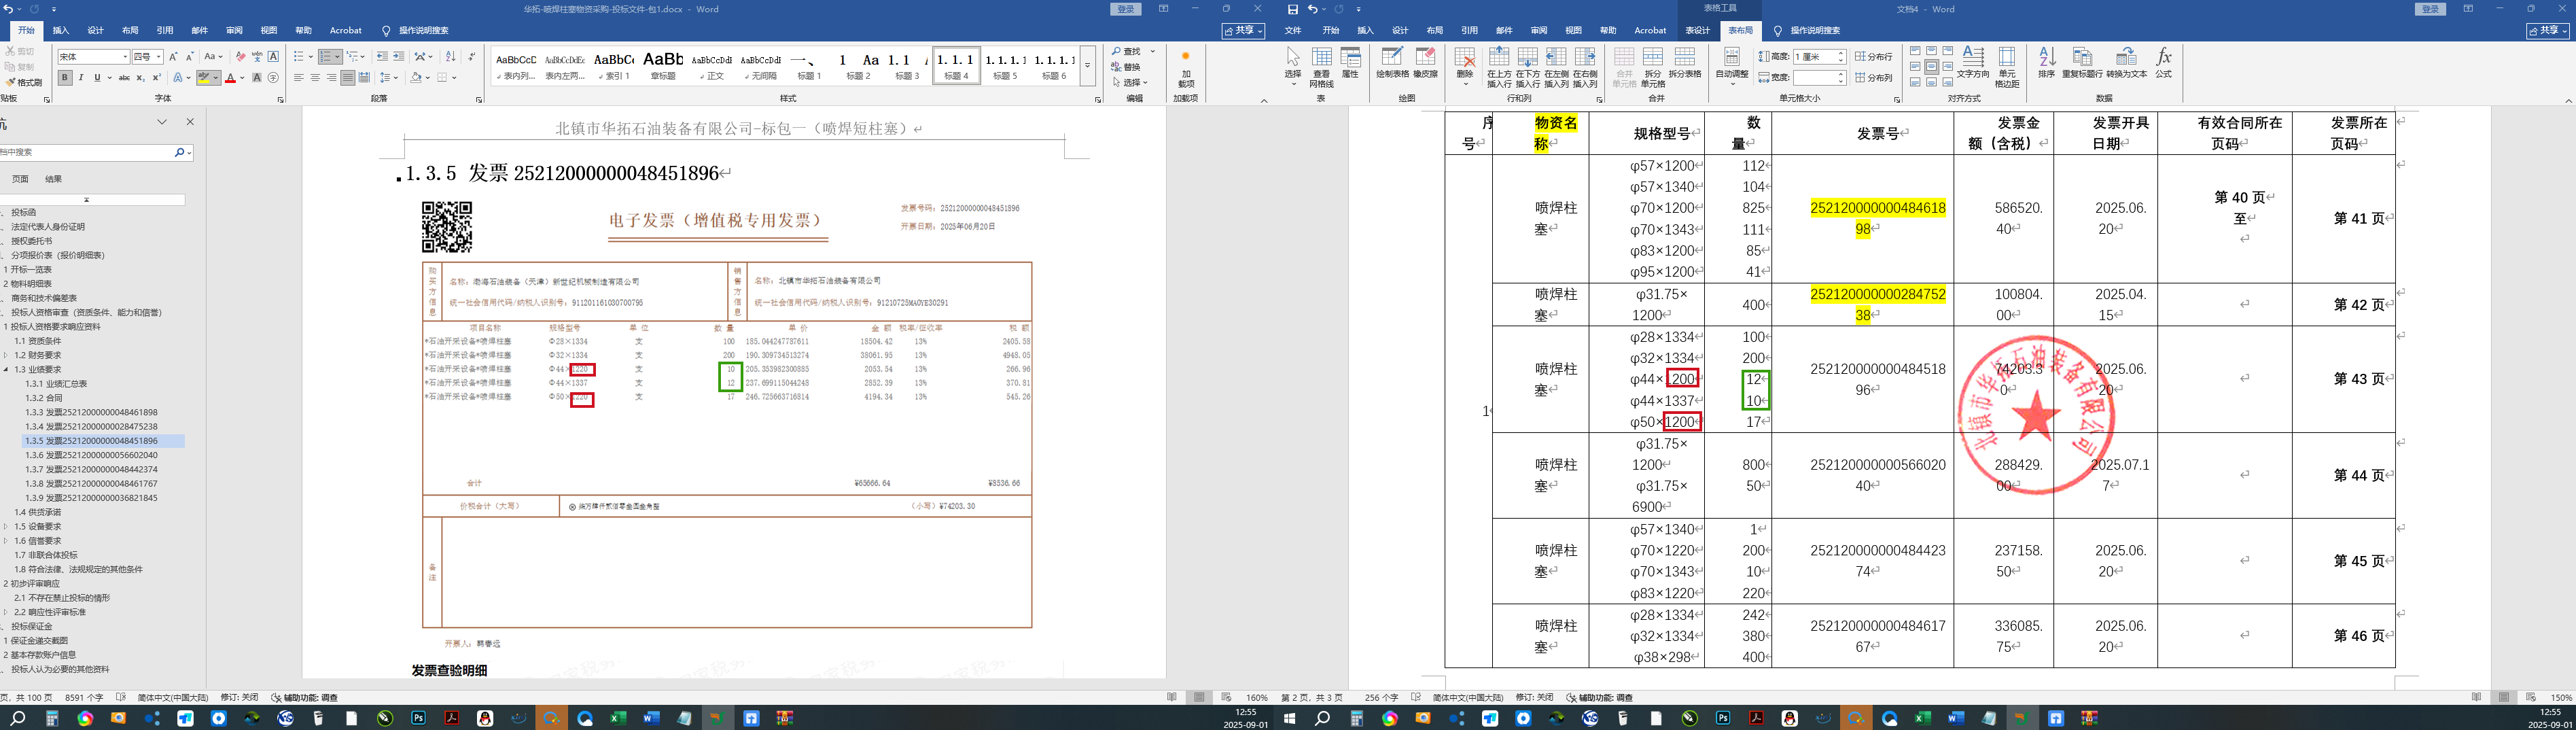This screenshot has width=2576, height=730.
Task: Open the 文件 menu in the 文档4 window
Action: coord(1293,31)
